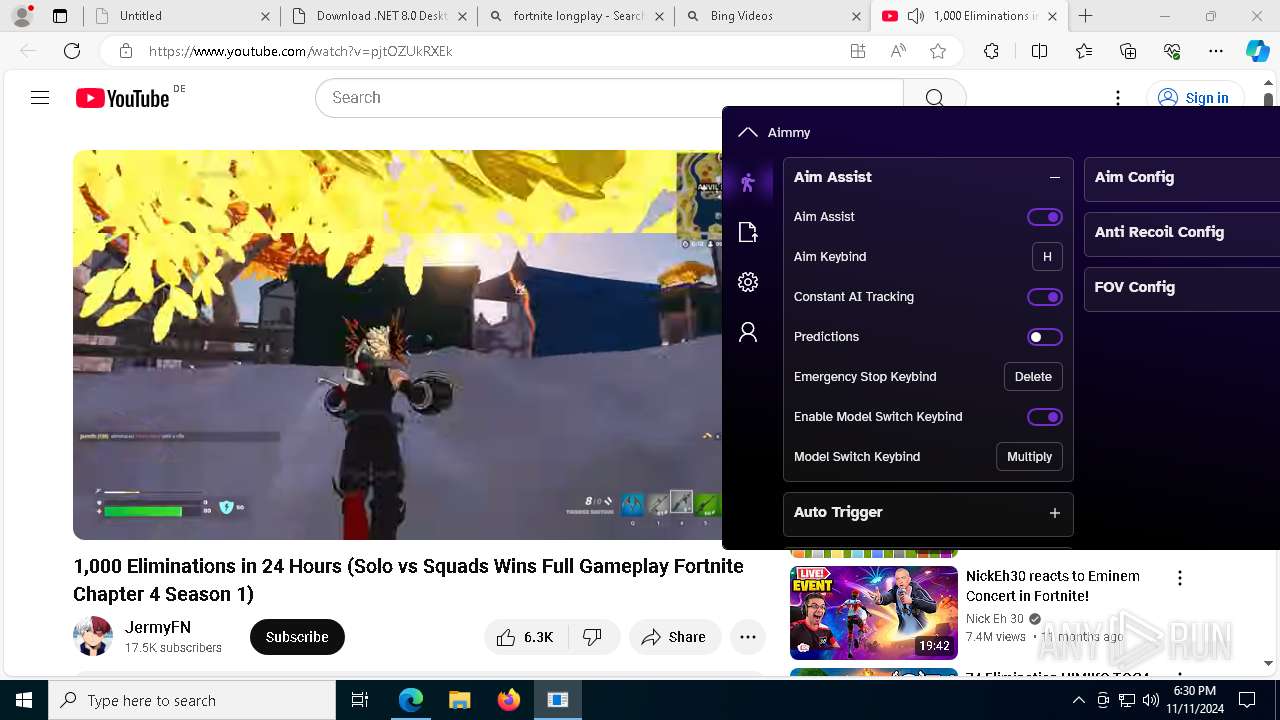This screenshot has width=1280, height=720.
Task: Switch to Download .NET 8.0 tab
Action: (x=379, y=16)
